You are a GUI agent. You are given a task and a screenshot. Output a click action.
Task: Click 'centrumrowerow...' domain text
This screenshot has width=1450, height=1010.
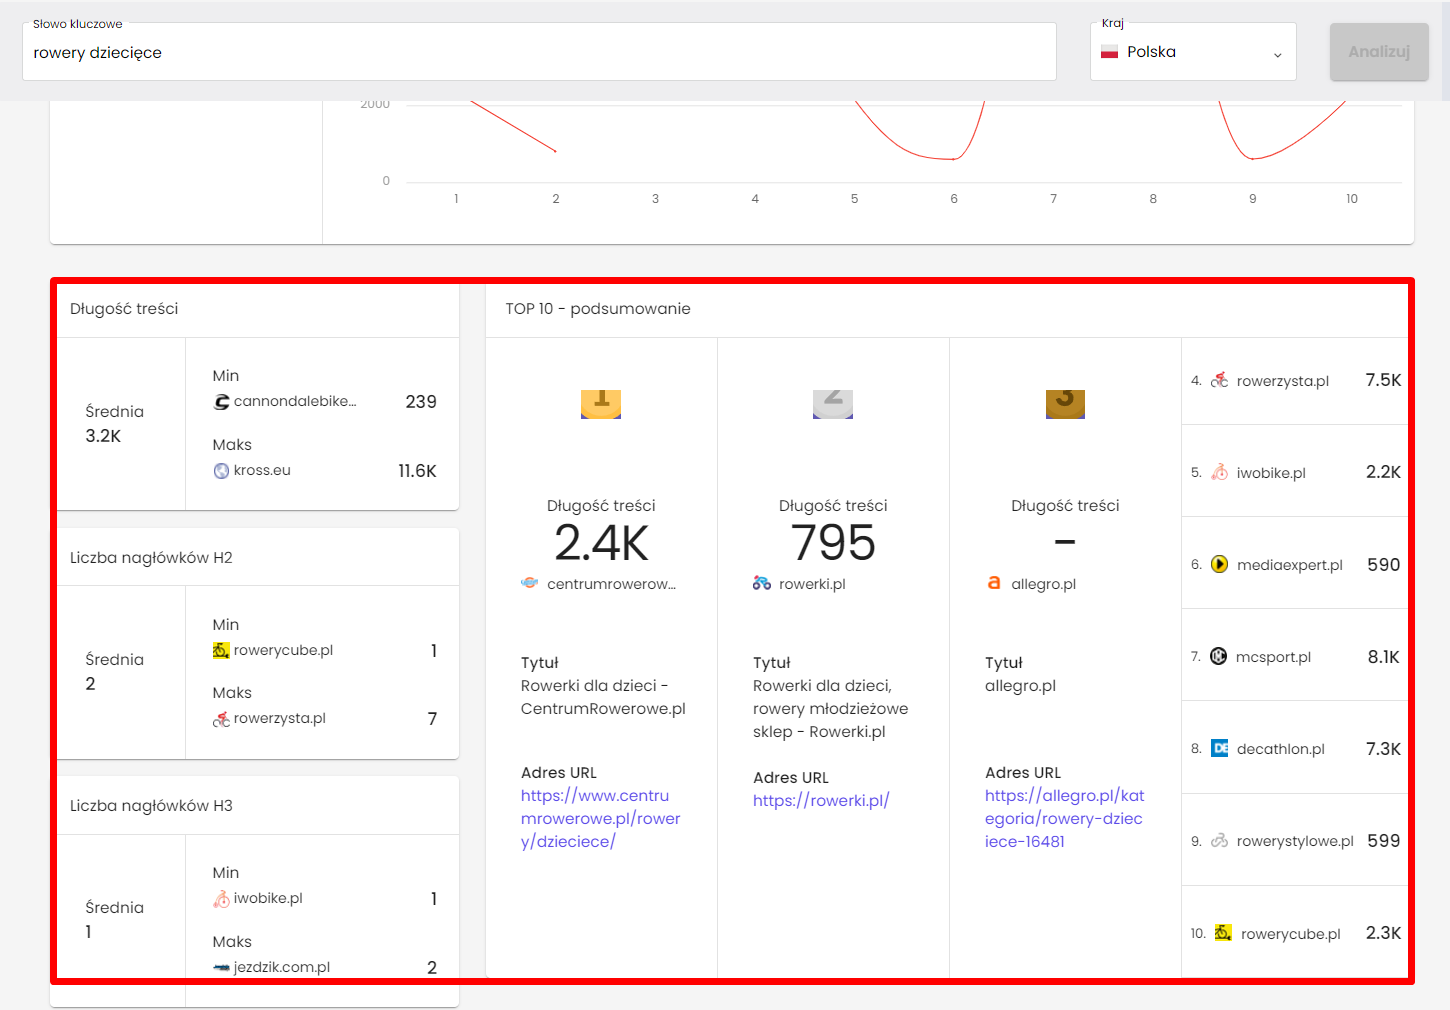pos(611,584)
